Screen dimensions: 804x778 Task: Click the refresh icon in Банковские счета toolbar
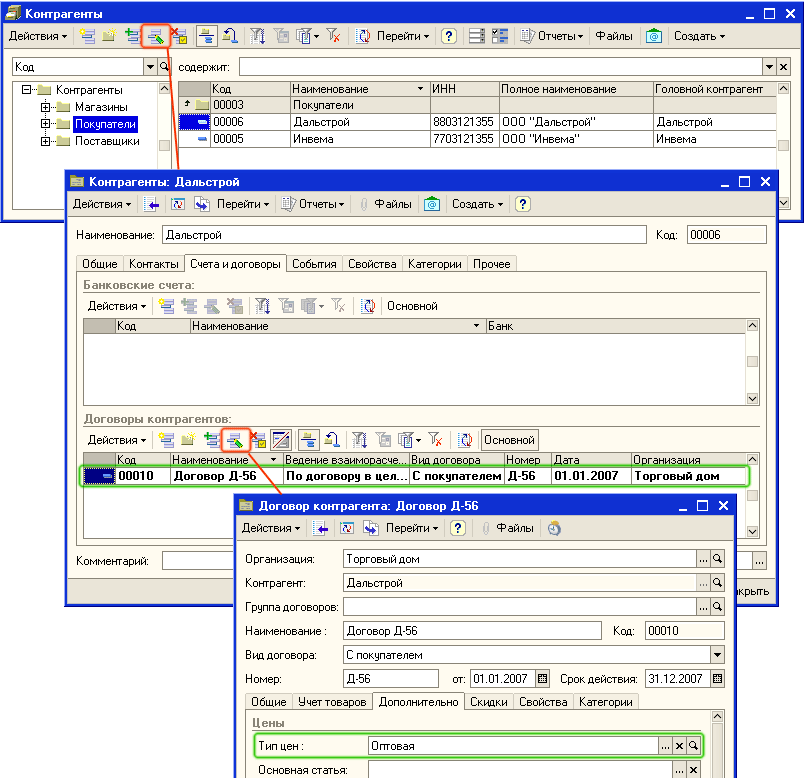(368, 306)
